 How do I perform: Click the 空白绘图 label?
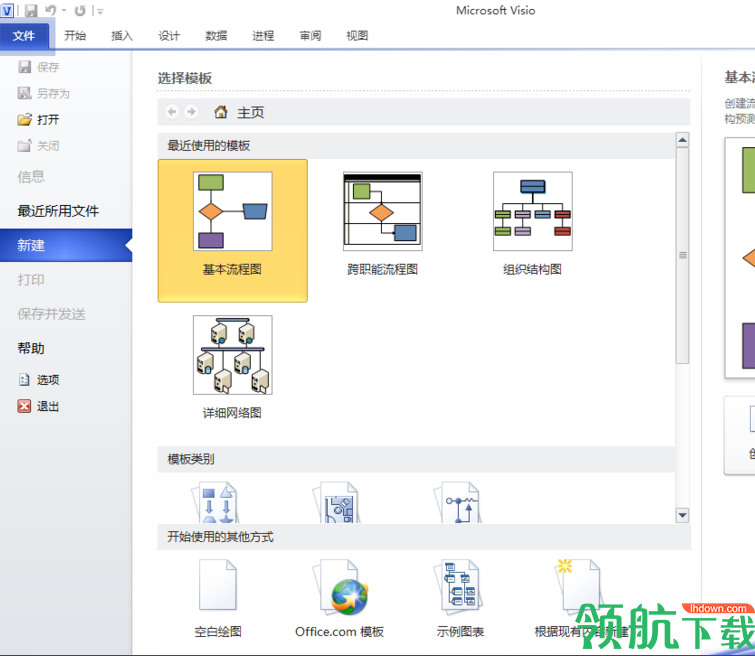click(218, 631)
